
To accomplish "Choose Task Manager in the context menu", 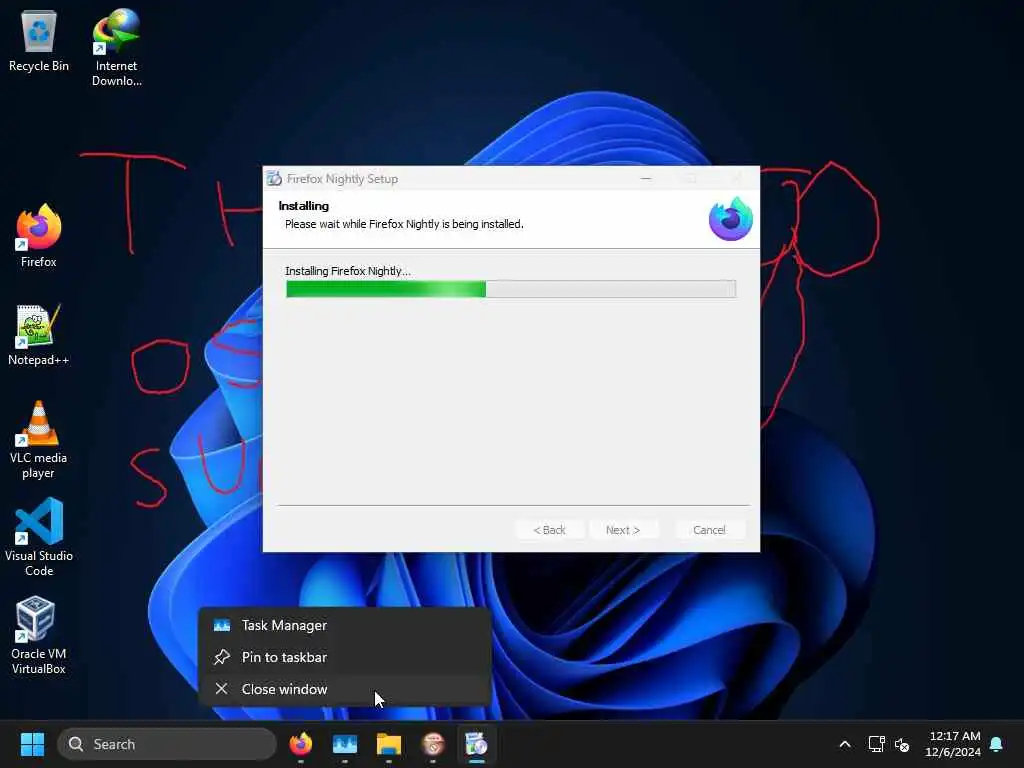I will coord(345,625).
